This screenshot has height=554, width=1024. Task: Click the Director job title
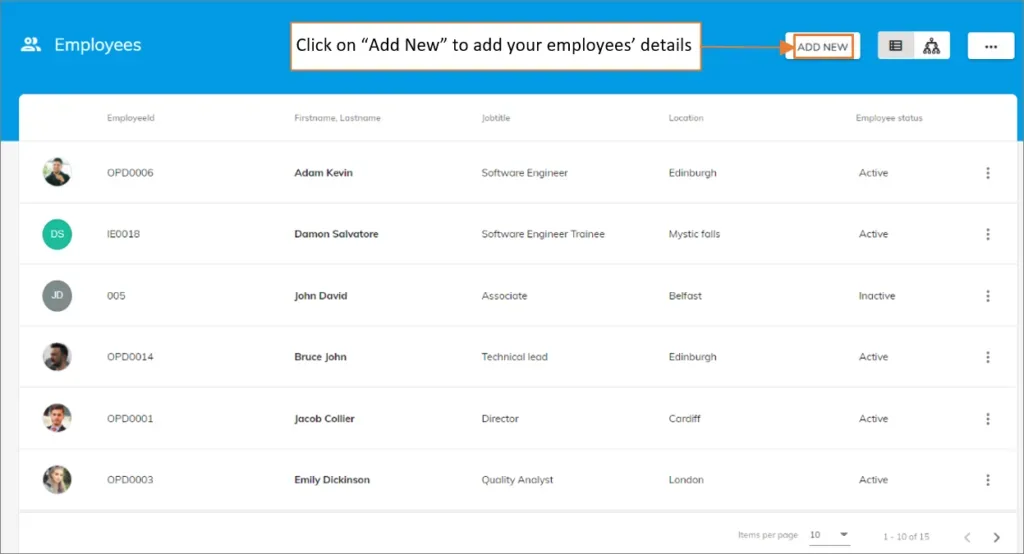click(500, 418)
